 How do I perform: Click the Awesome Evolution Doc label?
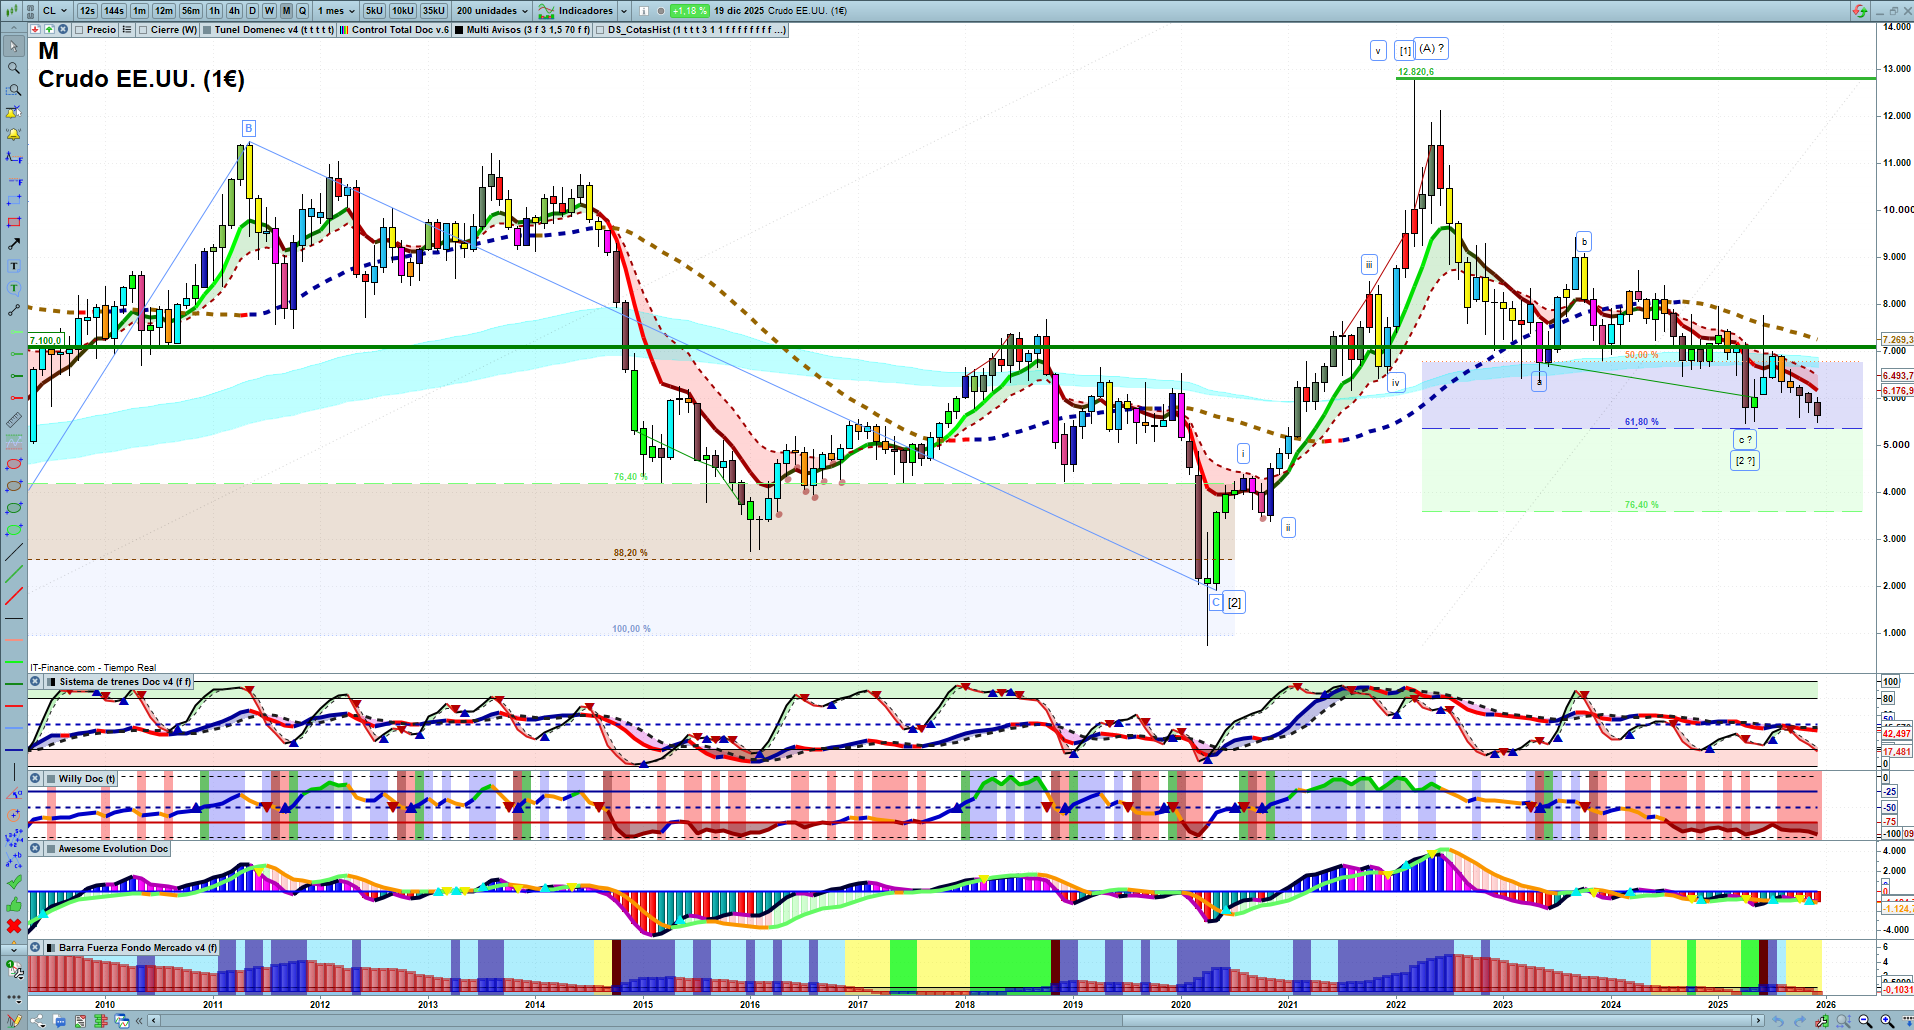pyautogui.click(x=113, y=849)
